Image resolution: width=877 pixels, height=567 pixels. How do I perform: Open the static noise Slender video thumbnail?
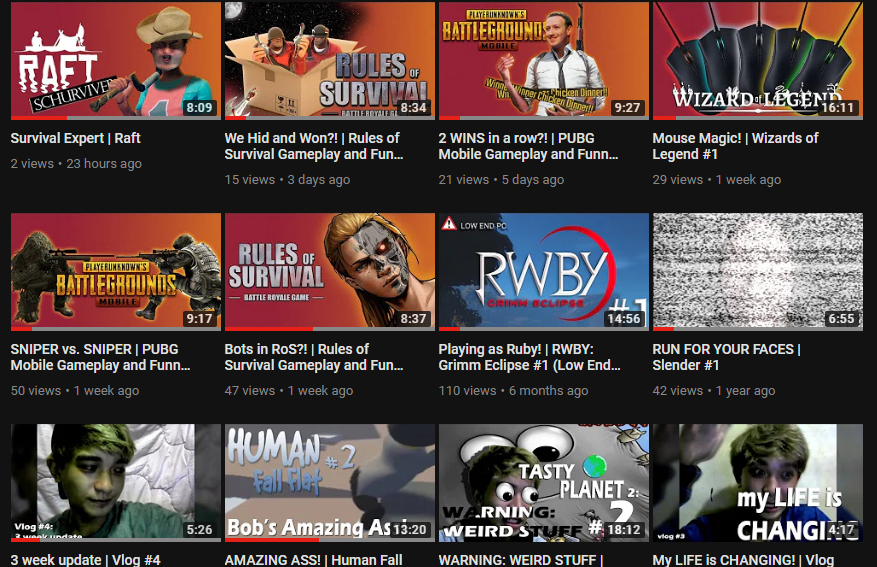[x=757, y=272]
